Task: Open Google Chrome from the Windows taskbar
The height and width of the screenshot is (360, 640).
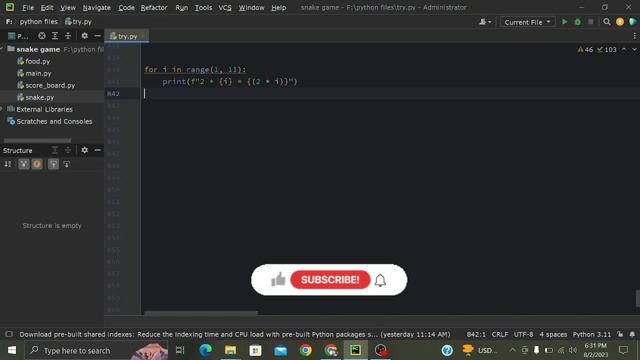Action: [x=305, y=350]
